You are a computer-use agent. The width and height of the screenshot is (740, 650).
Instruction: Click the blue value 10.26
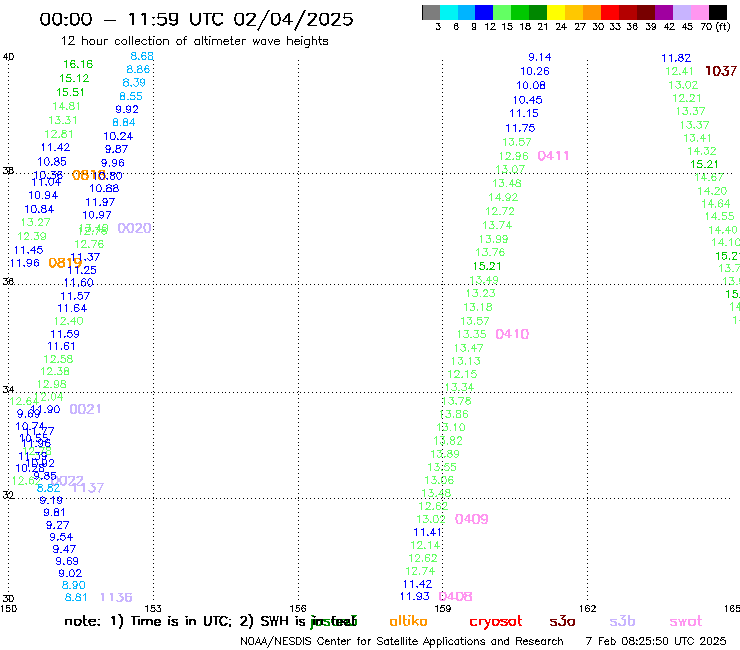535,71
